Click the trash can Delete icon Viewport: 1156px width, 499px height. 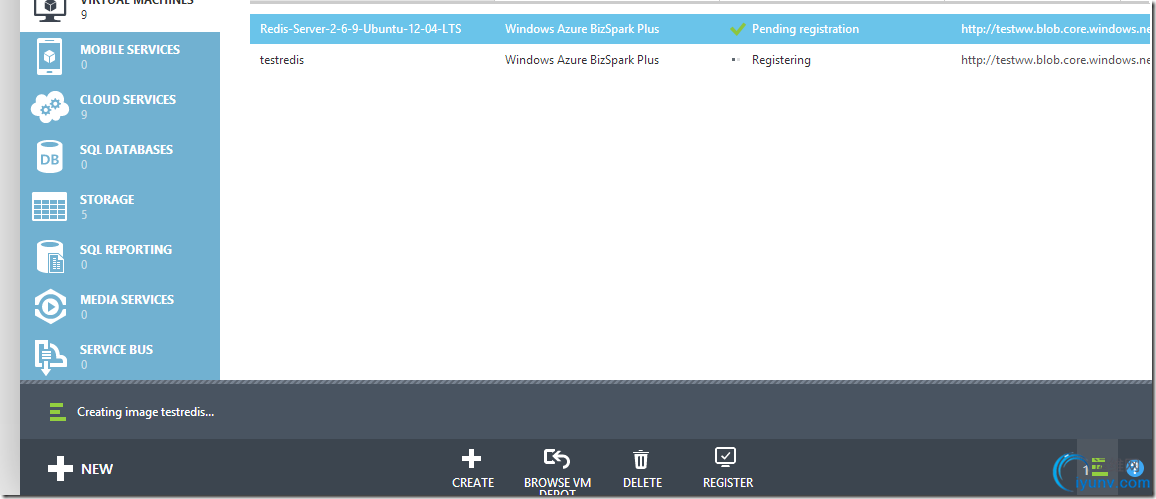point(641,460)
